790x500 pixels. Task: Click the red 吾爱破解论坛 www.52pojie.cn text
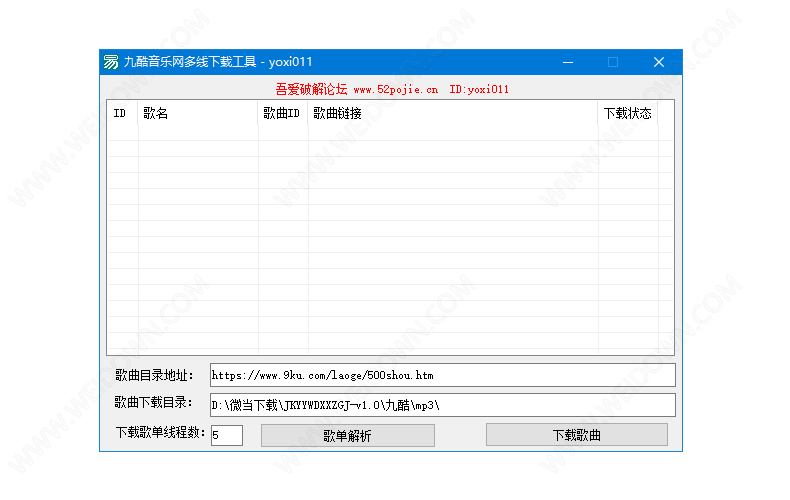357,90
